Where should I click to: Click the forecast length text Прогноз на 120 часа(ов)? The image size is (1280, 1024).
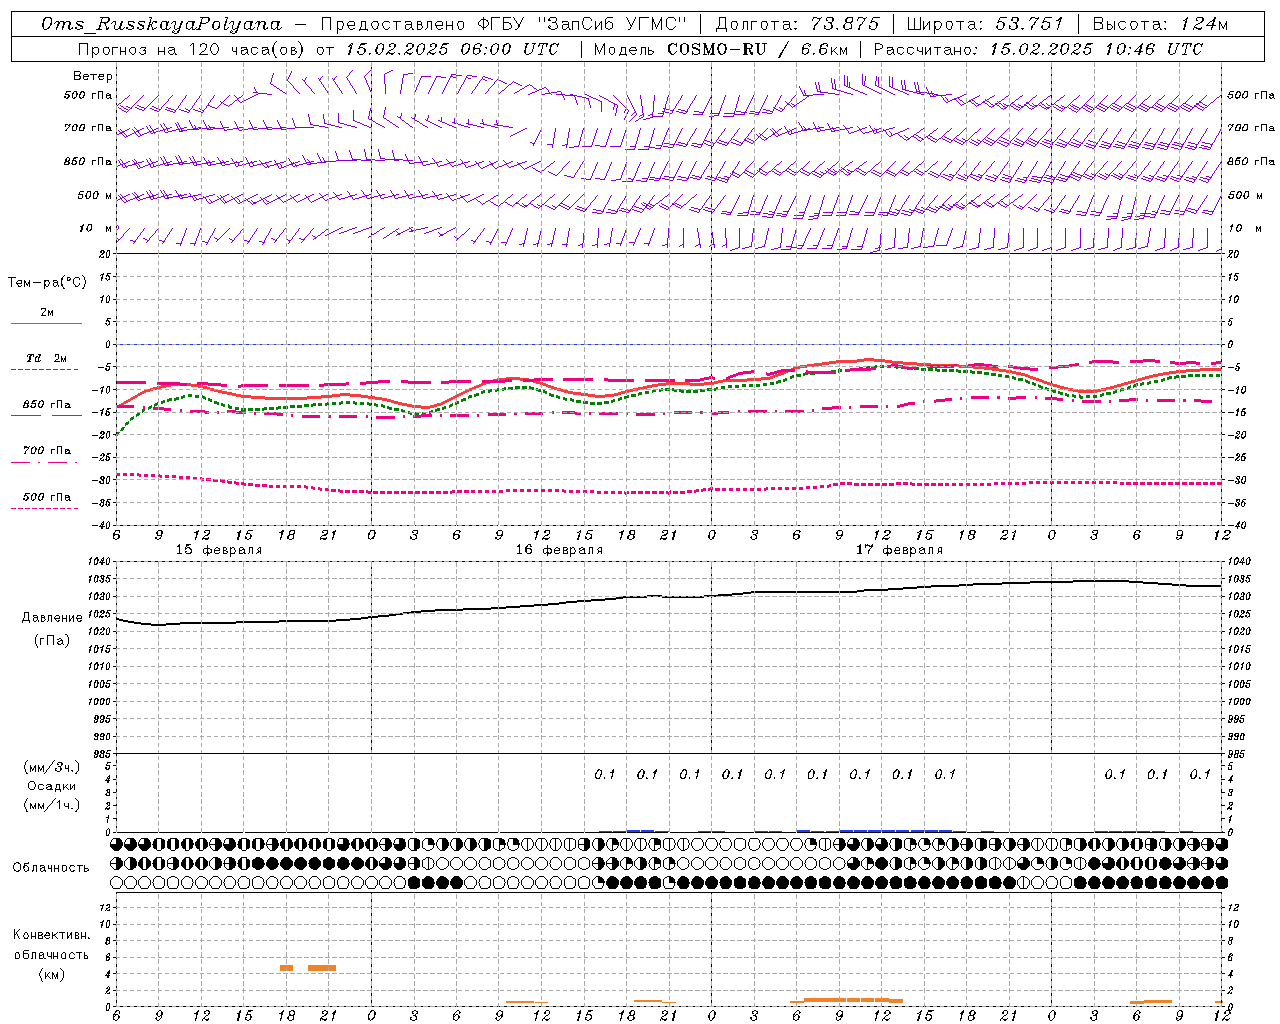click(x=193, y=49)
